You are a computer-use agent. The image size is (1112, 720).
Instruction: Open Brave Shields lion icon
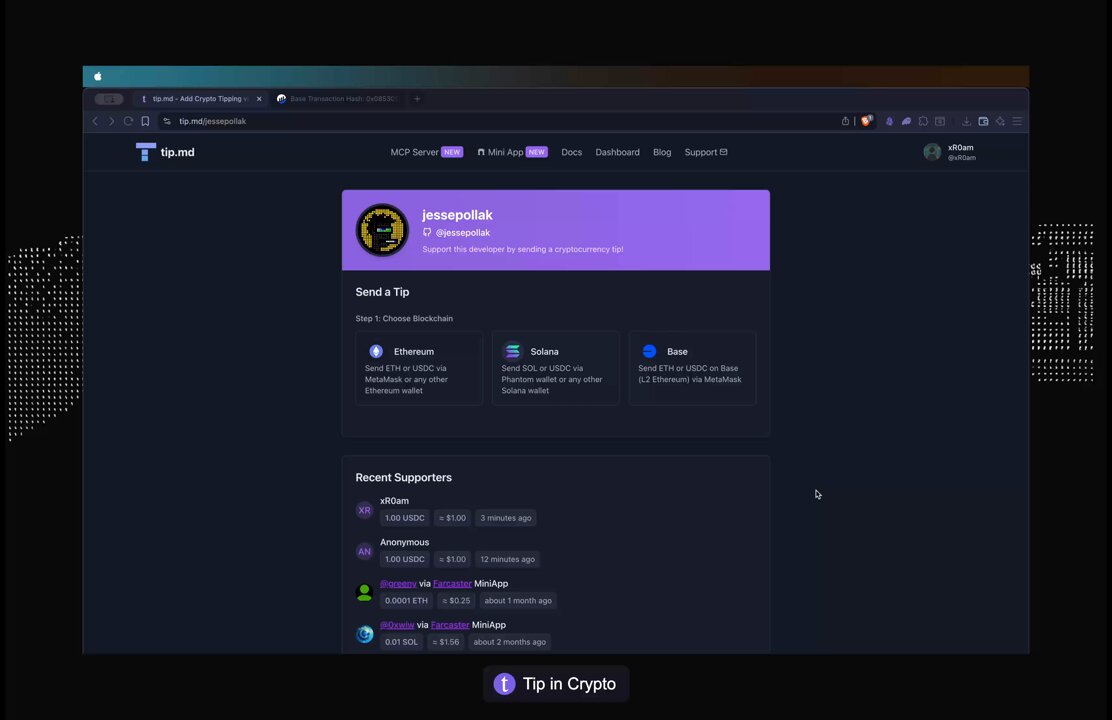[866, 121]
